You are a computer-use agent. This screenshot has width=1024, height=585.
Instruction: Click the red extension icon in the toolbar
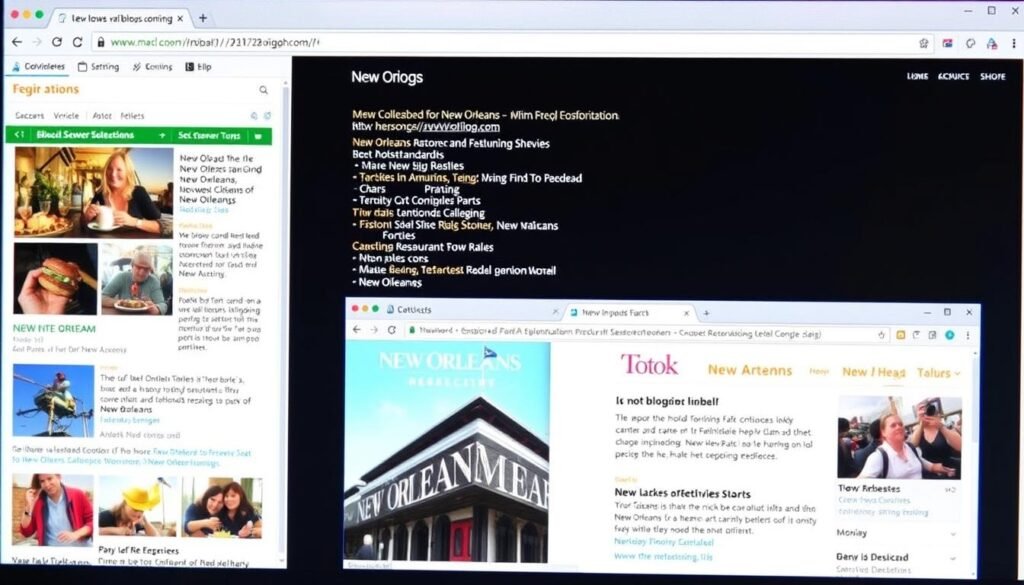pos(947,43)
